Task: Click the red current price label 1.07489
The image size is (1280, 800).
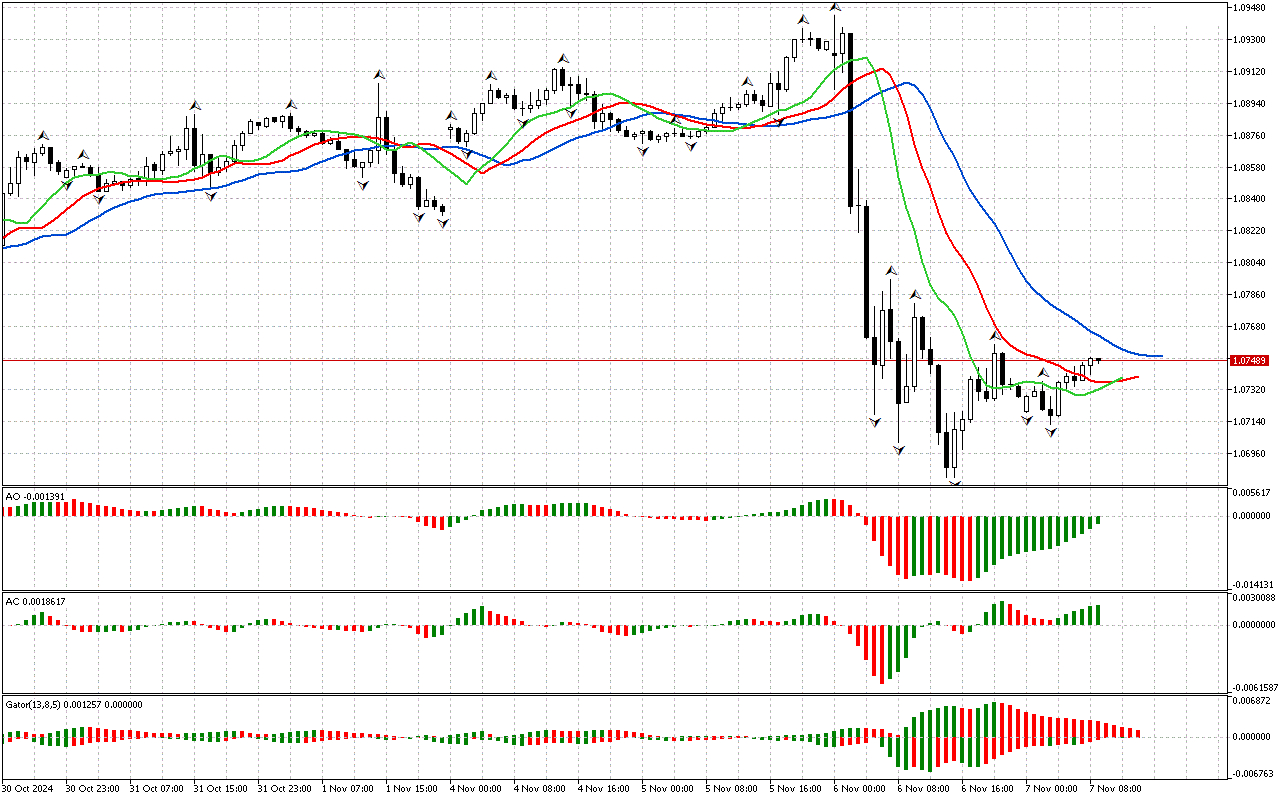Action: coord(1251,360)
